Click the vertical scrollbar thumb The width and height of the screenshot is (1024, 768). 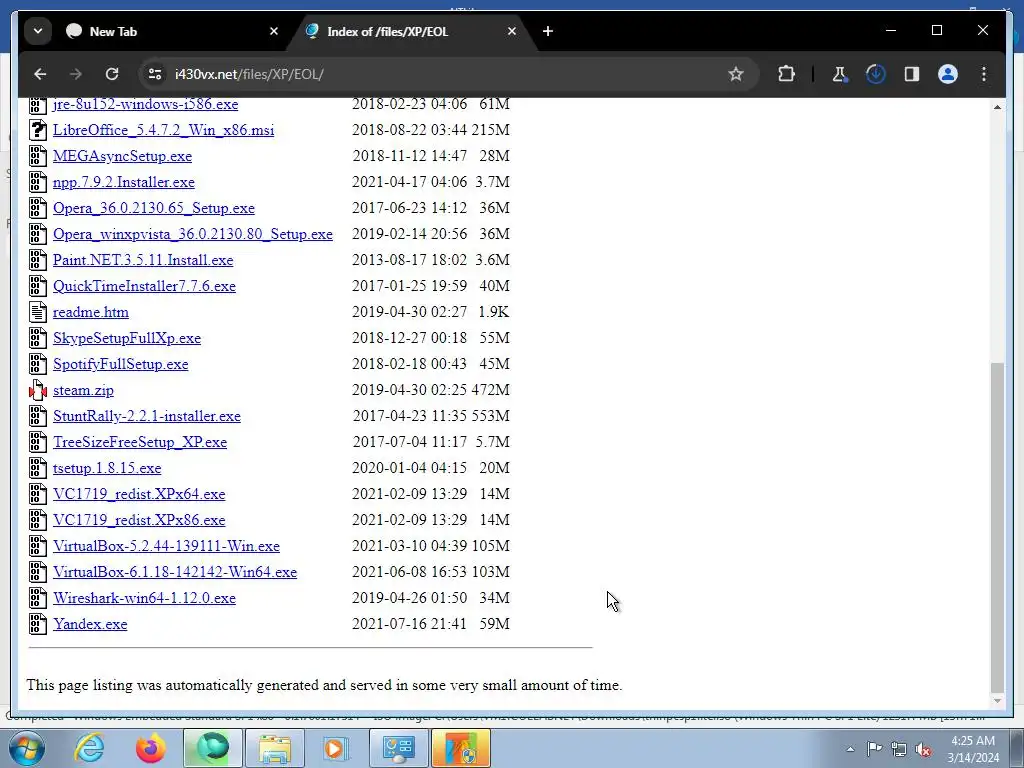pos(997,526)
